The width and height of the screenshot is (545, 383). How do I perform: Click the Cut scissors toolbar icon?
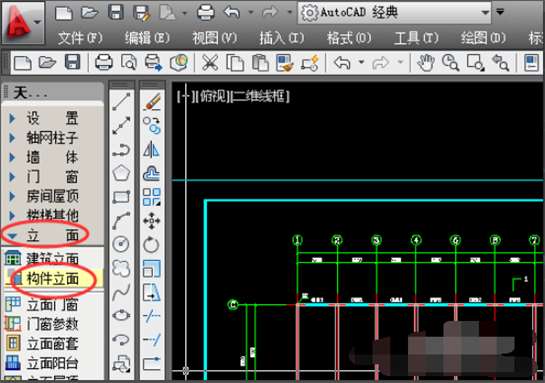[210, 63]
